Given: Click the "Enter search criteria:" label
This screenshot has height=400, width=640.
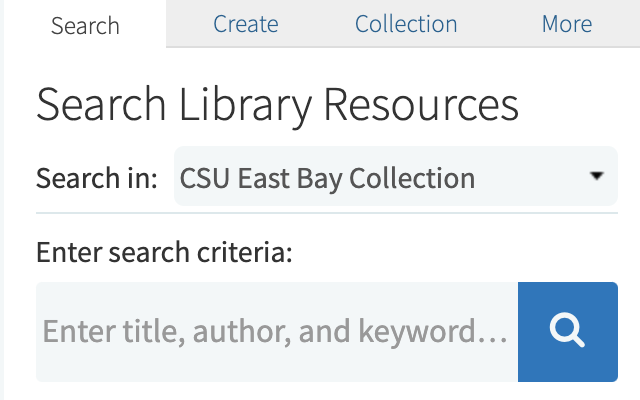Looking at the screenshot, I should [164, 252].
